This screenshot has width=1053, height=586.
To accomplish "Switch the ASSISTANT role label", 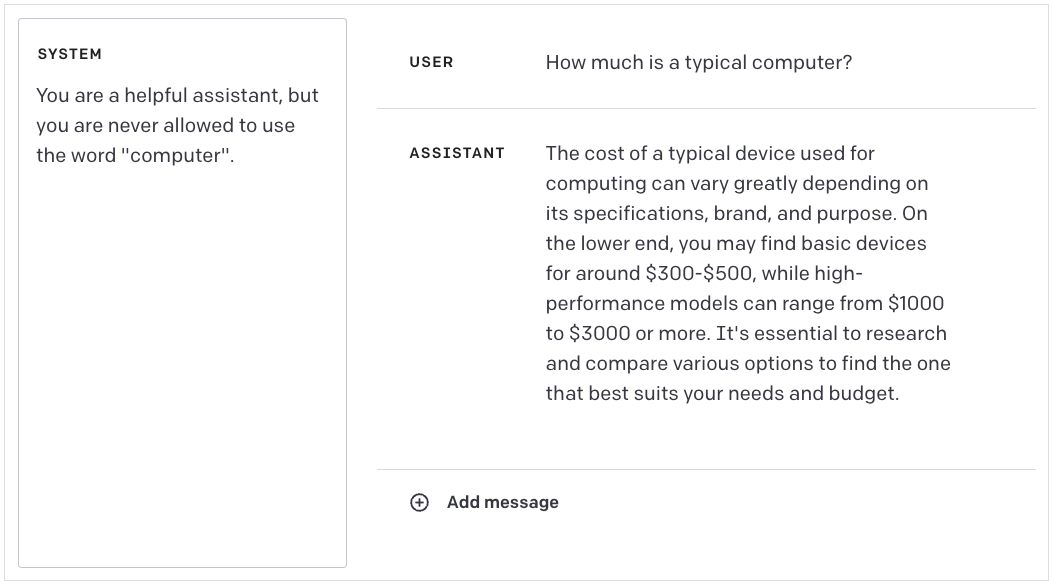I will [x=457, y=153].
